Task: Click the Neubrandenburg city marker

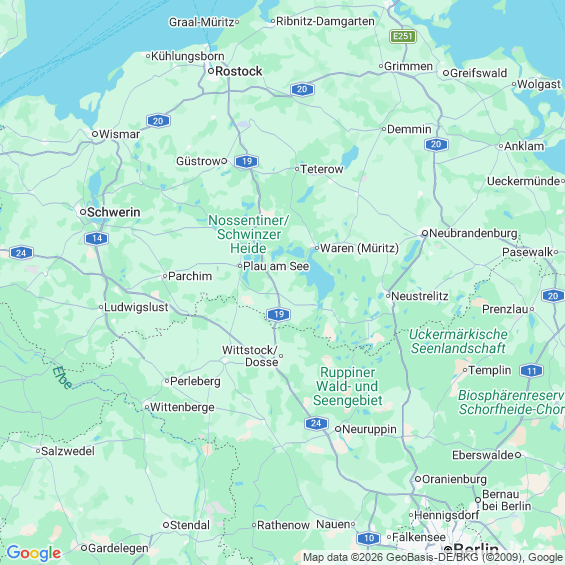Action: coord(425,233)
